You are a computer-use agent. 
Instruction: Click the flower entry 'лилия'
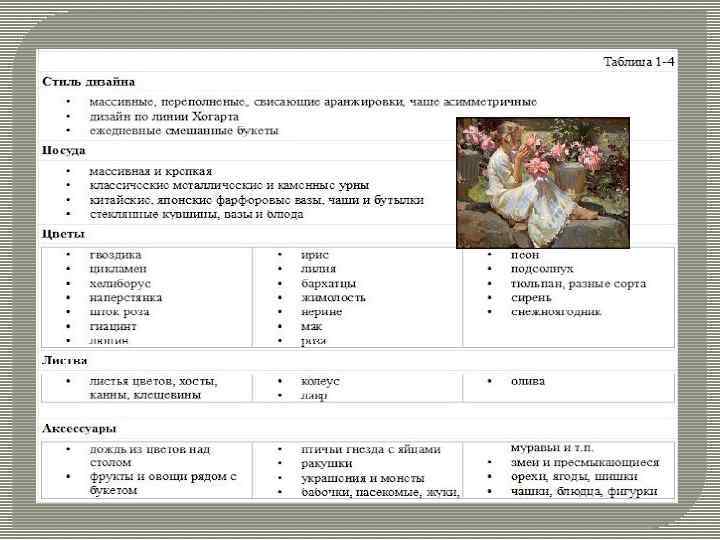click(318, 269)
